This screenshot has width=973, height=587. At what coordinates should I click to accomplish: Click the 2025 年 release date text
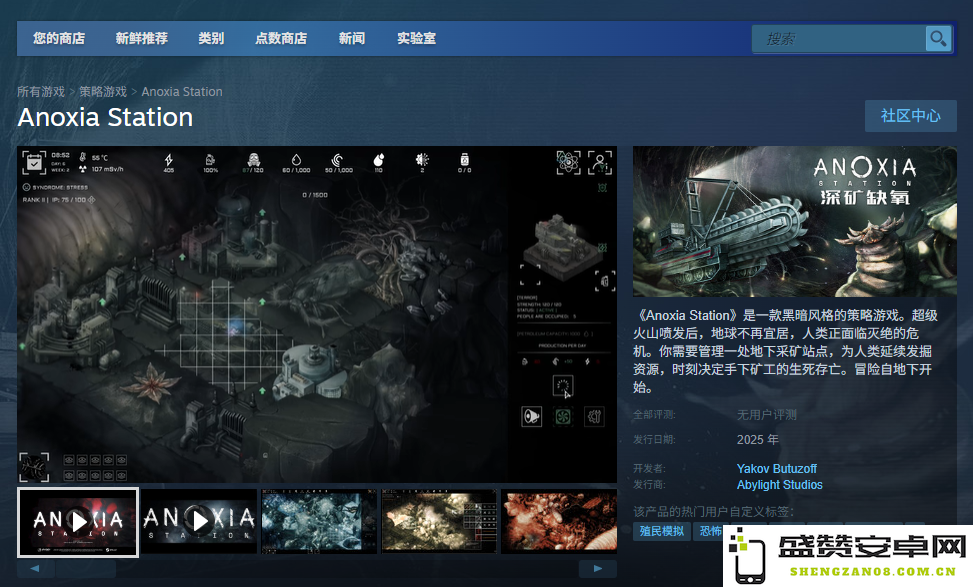coord(757,439)
